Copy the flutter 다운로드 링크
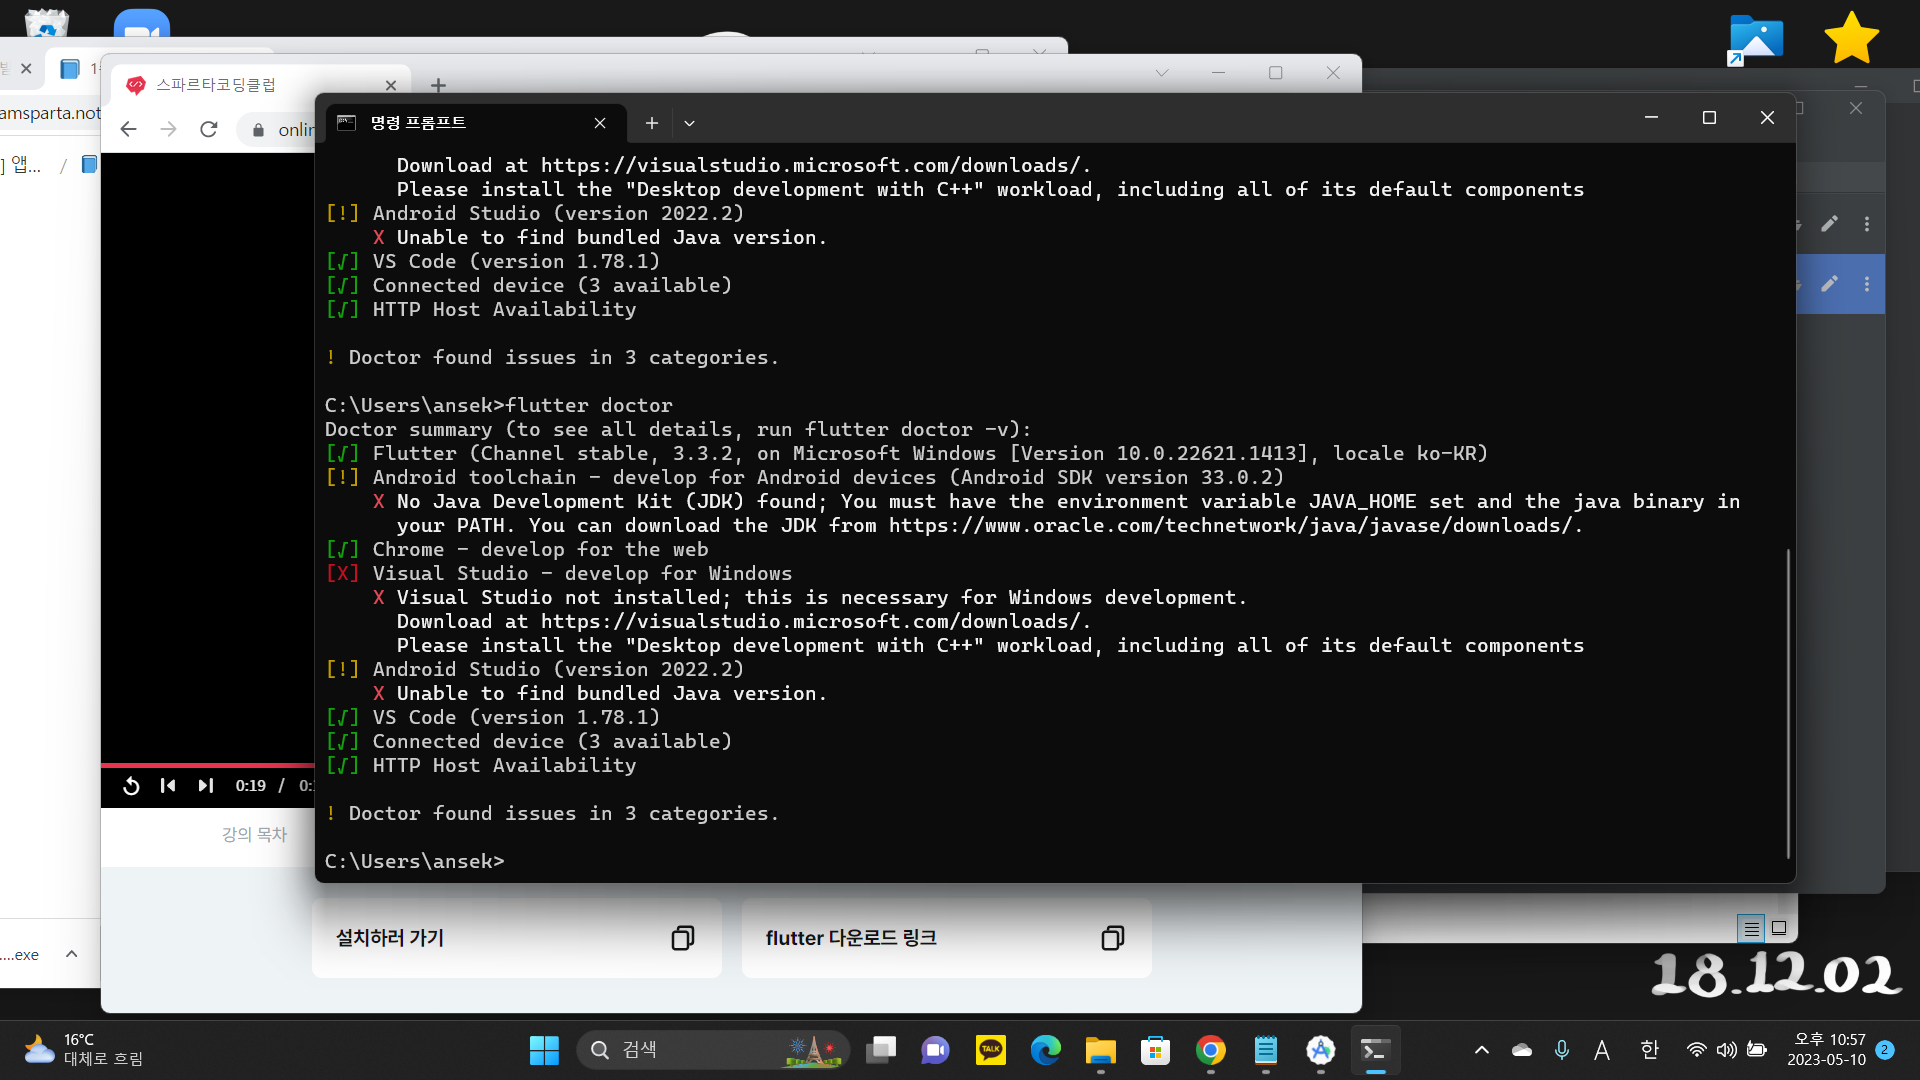This screenshot has width=1920, height=1080. [x=1113, y=938]
